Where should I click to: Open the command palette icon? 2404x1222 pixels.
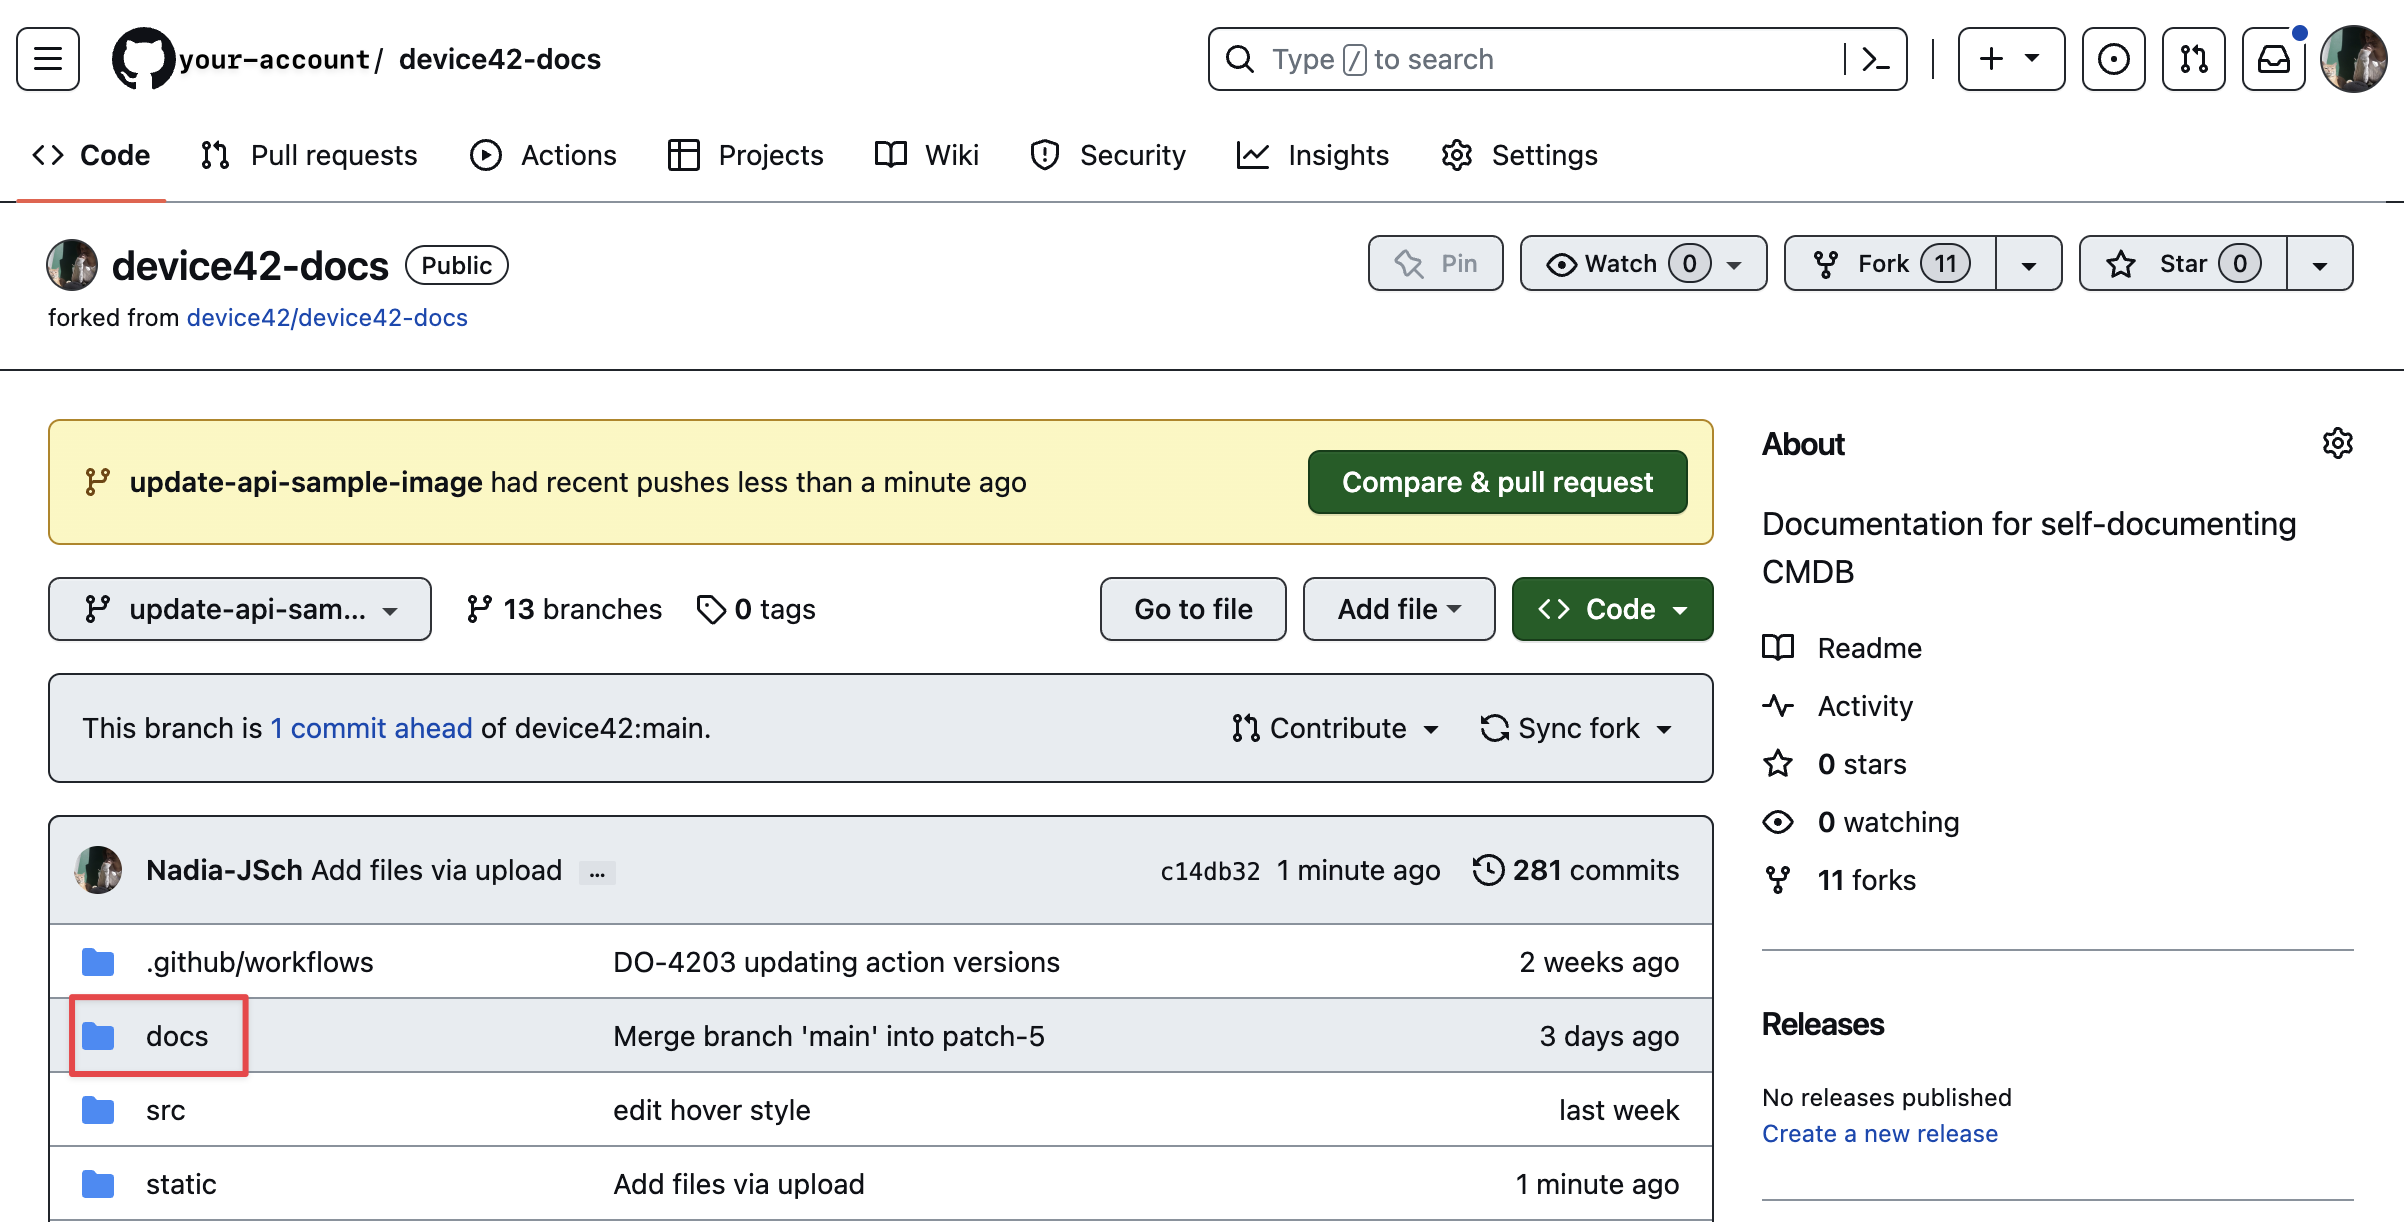point(1875,59)
